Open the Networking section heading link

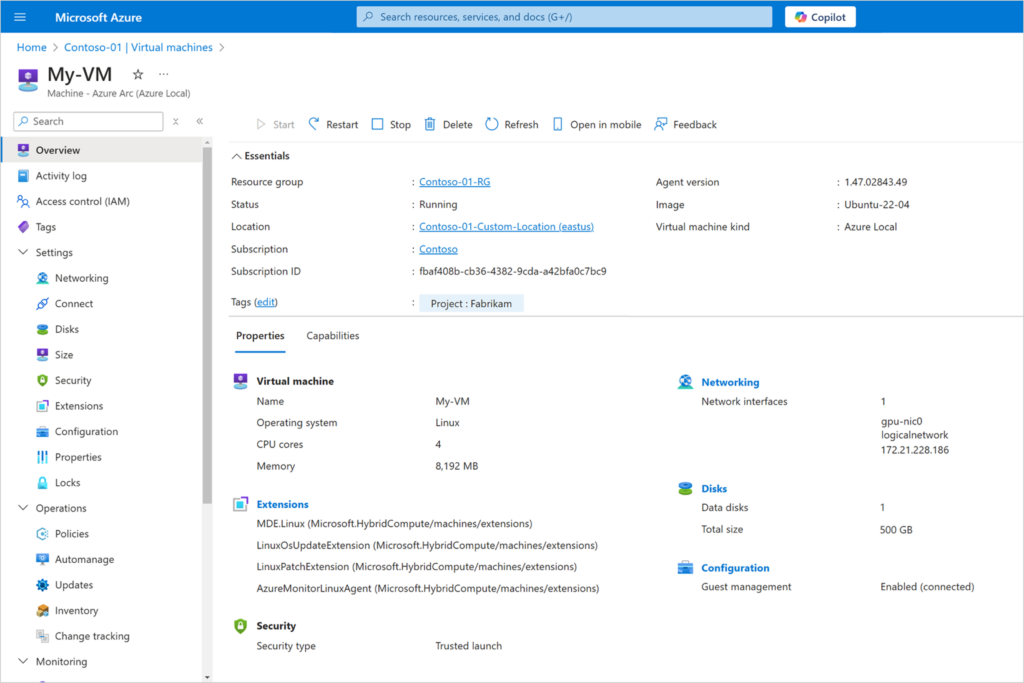(x=730, y=382)
